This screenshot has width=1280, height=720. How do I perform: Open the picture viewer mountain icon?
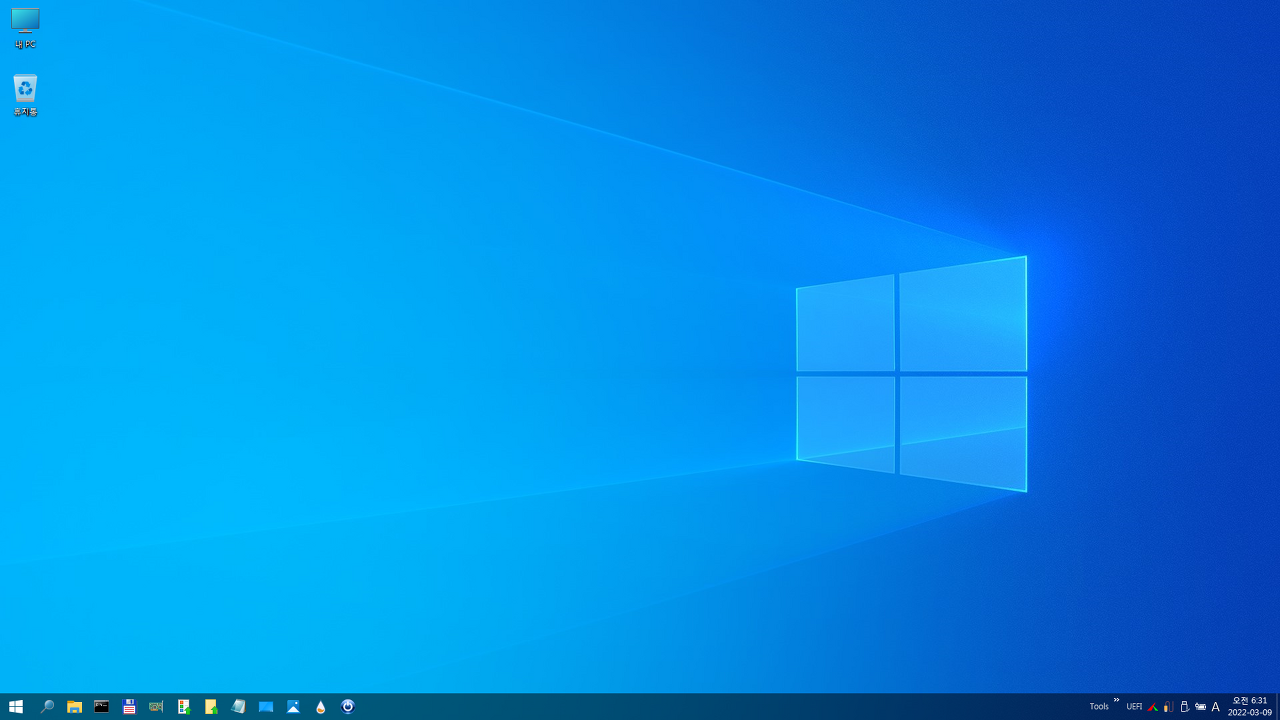(x=293, y=706)
